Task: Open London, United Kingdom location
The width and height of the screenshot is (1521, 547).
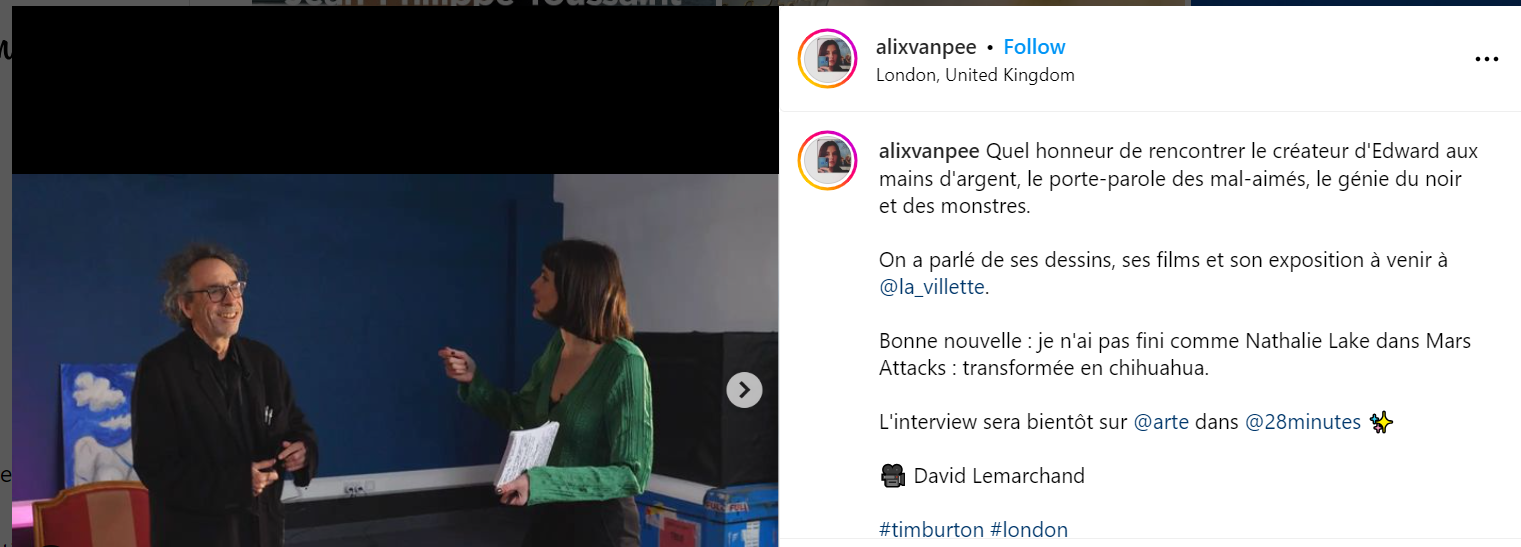Action: pyautogui.click(x=975, y=75)
